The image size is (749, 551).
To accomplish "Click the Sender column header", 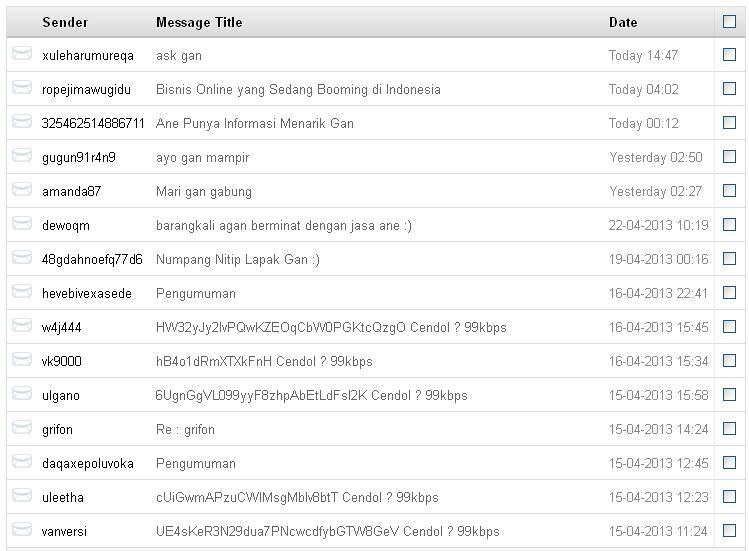I will click(x=65, y=22).
